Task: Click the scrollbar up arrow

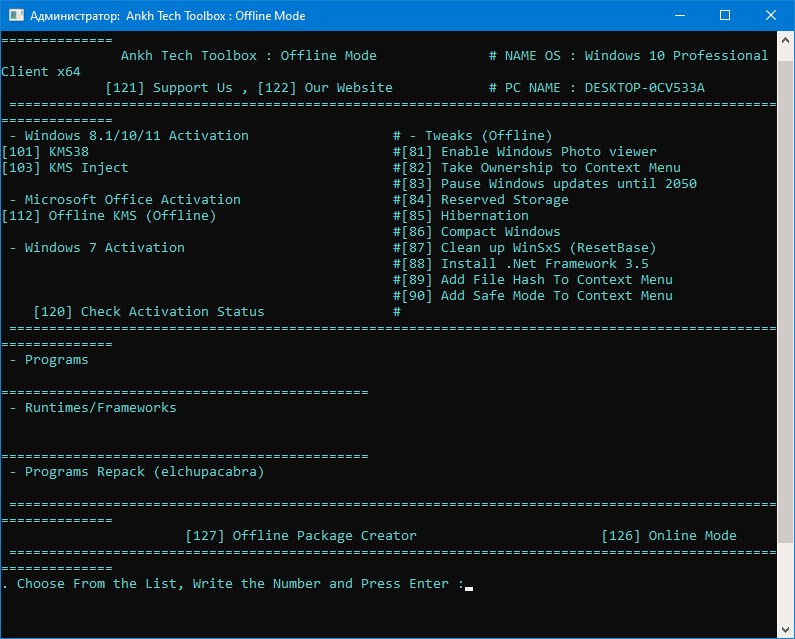Action: pos(786,41)
